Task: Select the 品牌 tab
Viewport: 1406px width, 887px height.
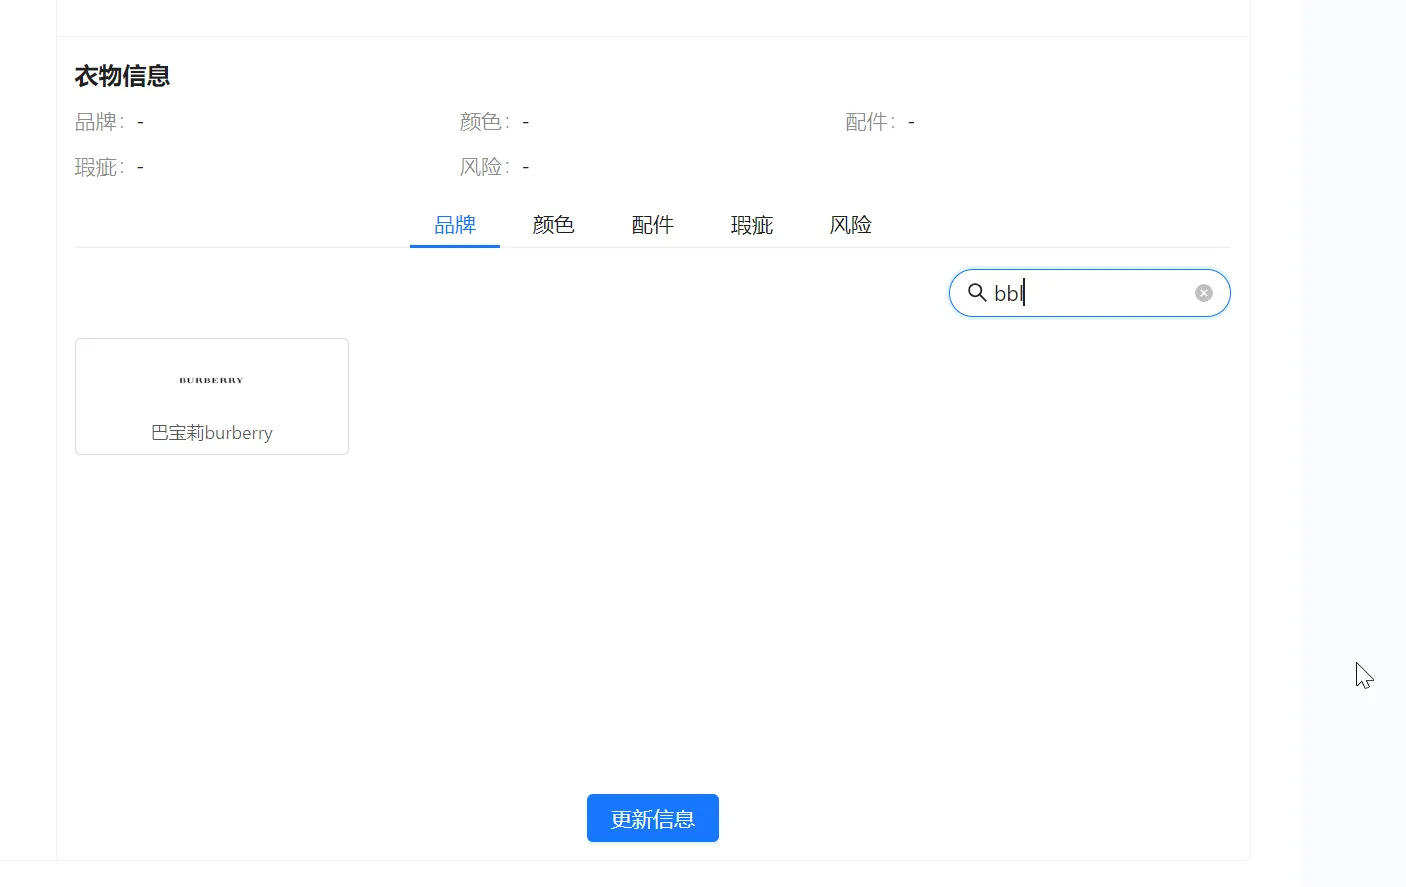Action: pos(455,225)
